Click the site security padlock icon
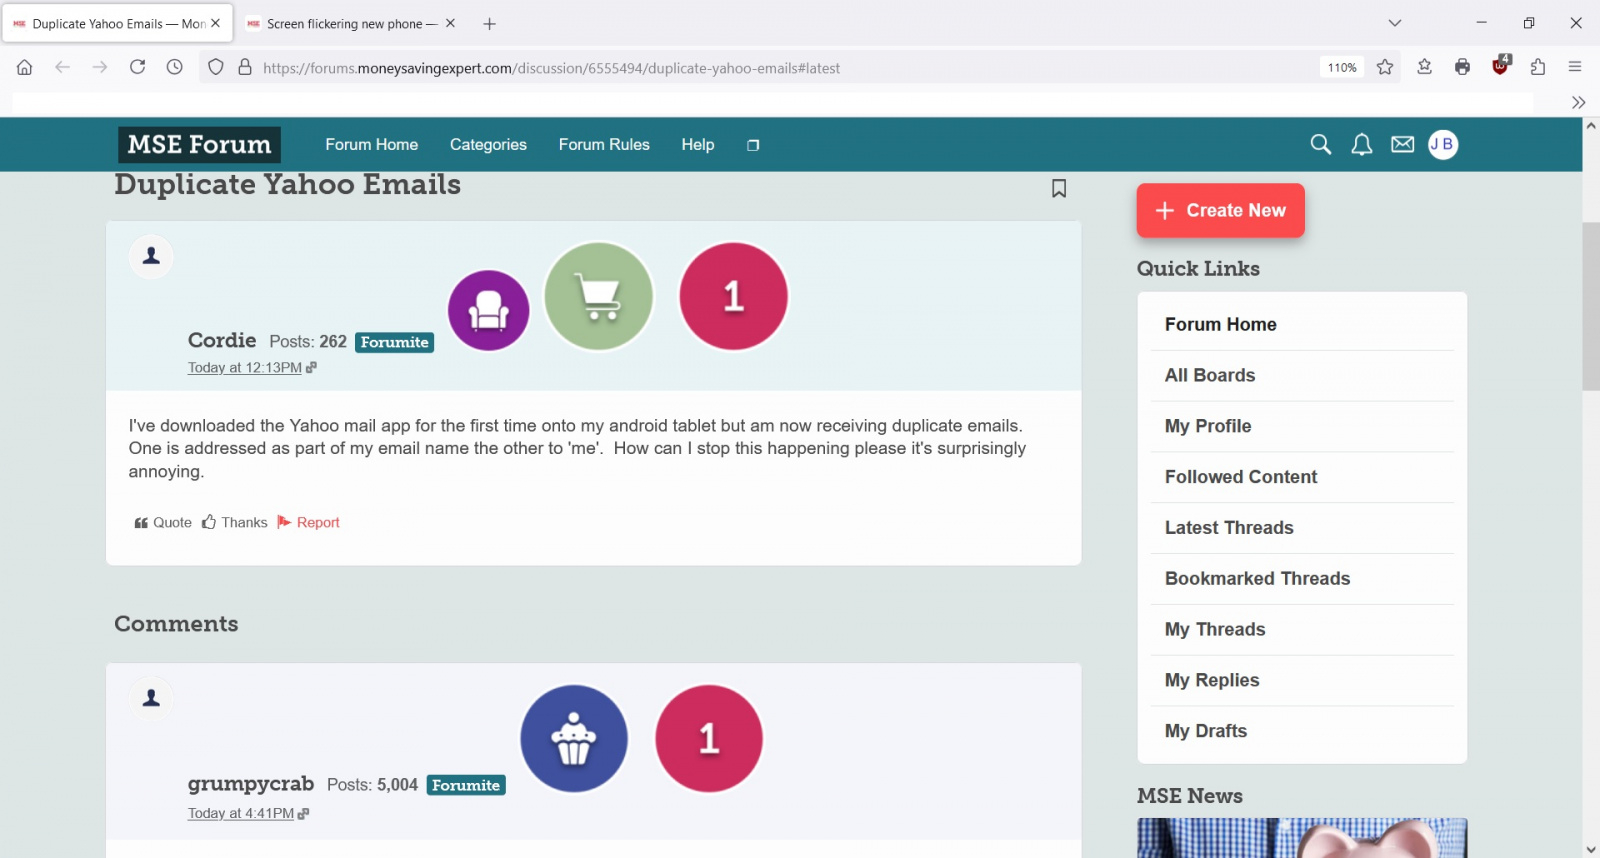 coord(245,67)
